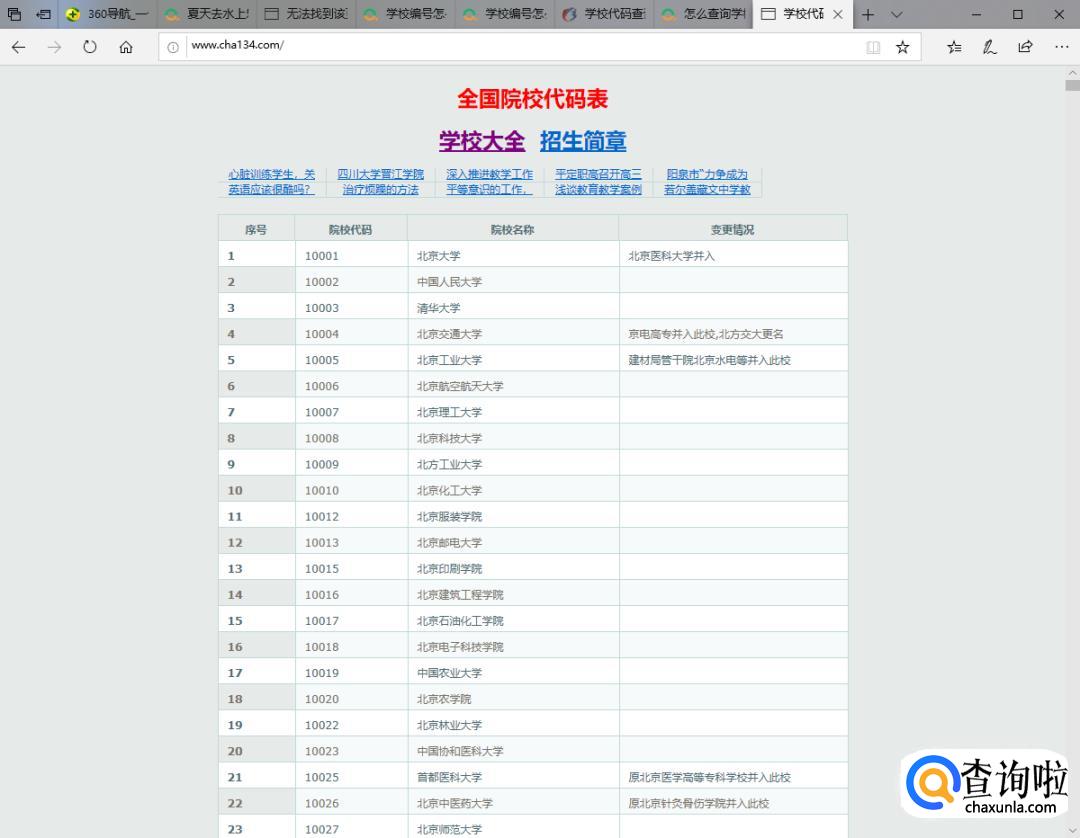This screenshot has height=838, width=1080.
Task: Click the 北京医科大学并入 note
Action: coord(671,255)
